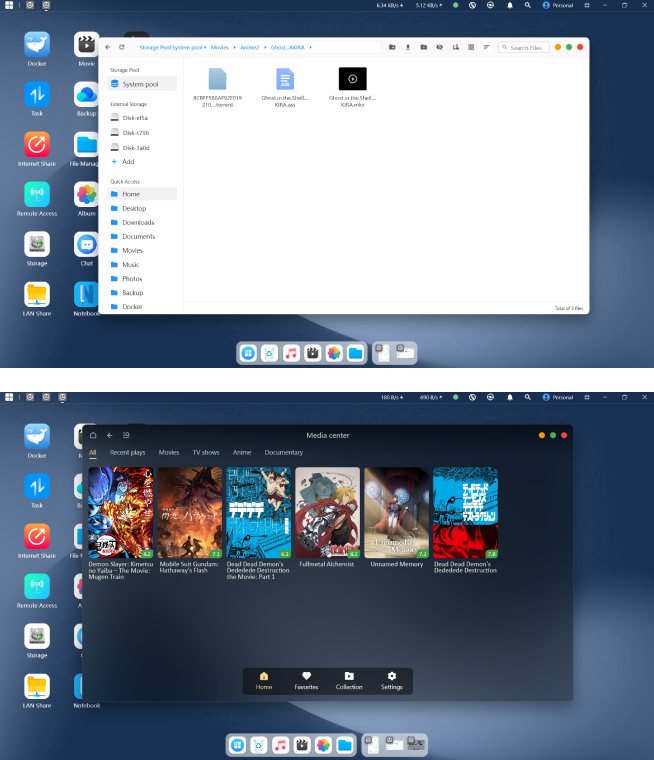654x760 pixels.
Task: Open the Downloads folder in Quick Access
Action: pyautogui.click(x=138, y=222)
